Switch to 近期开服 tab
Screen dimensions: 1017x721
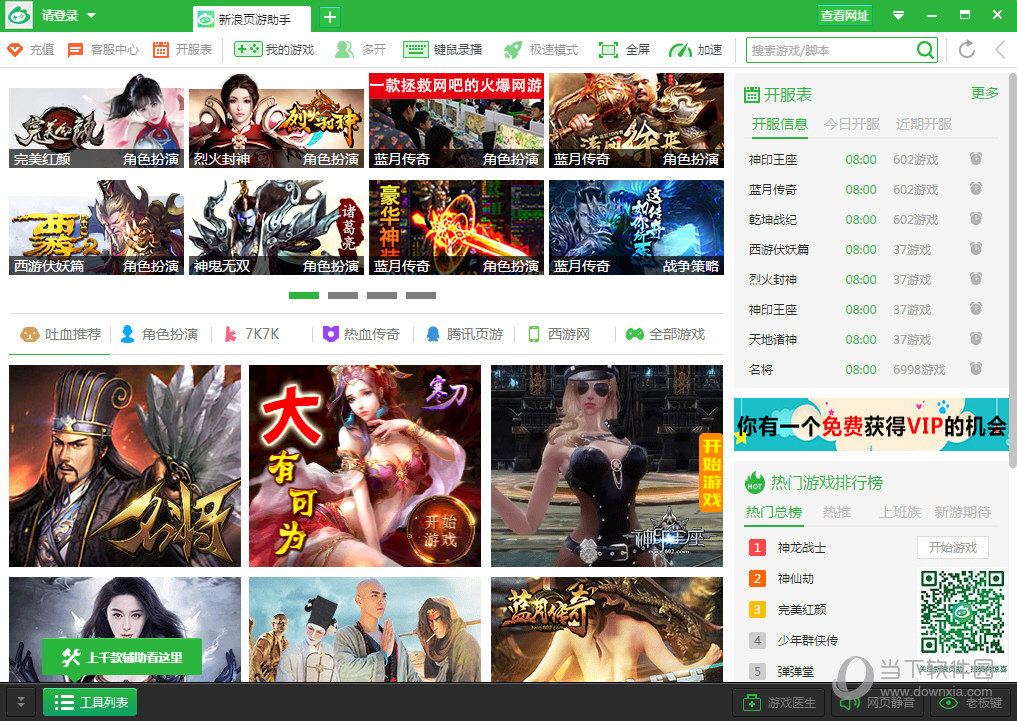click(x=924, y=124)
